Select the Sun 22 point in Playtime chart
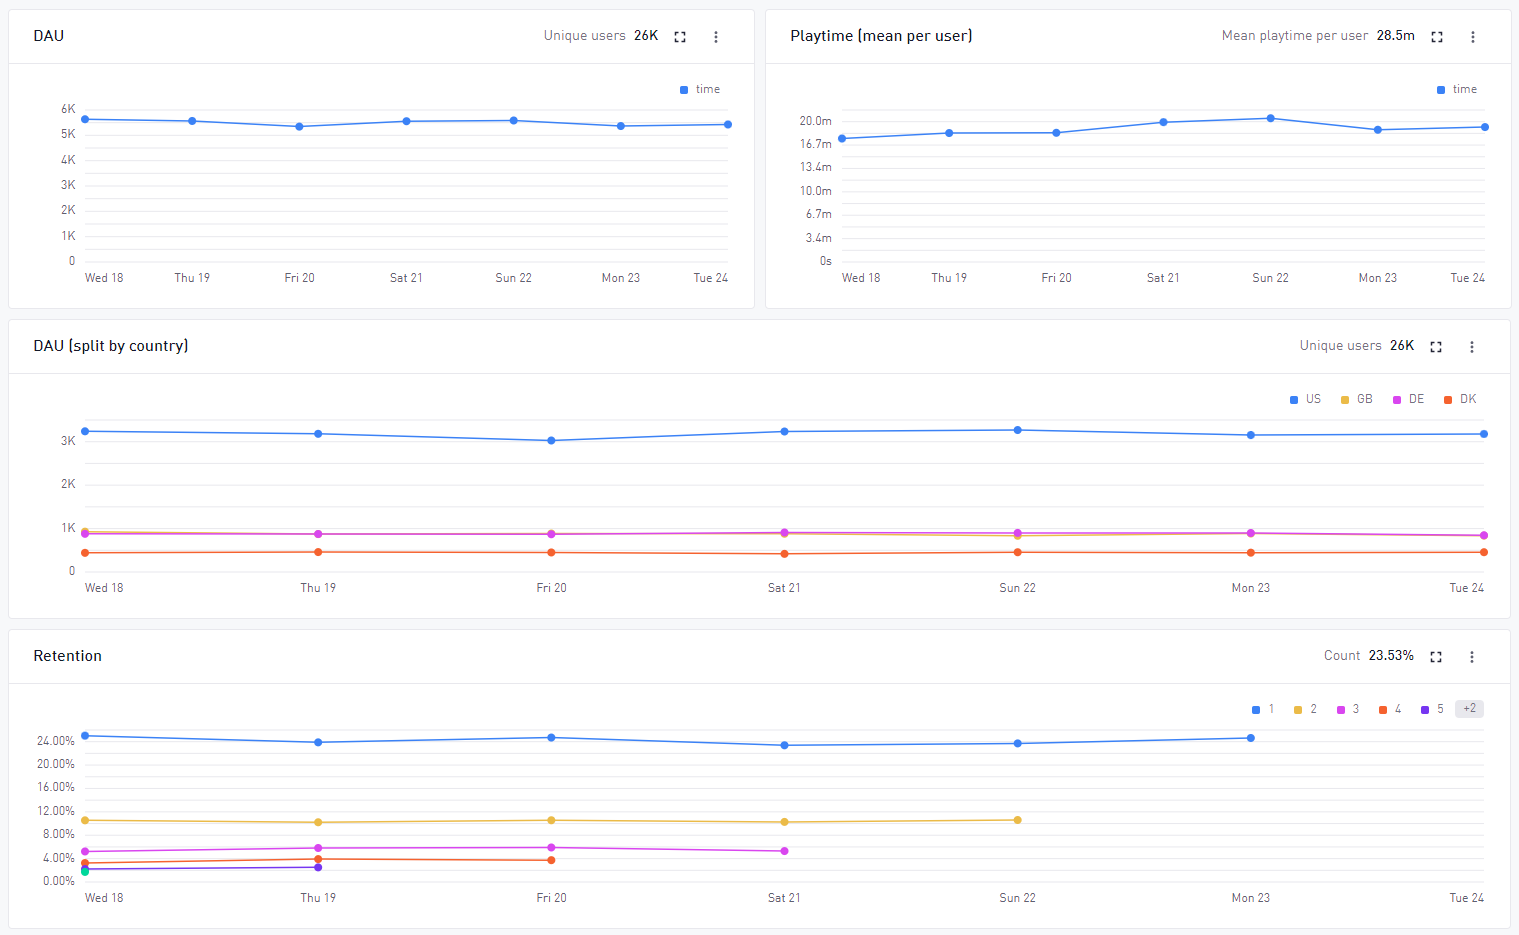 pyautogui.click(x=1271, y=118)
